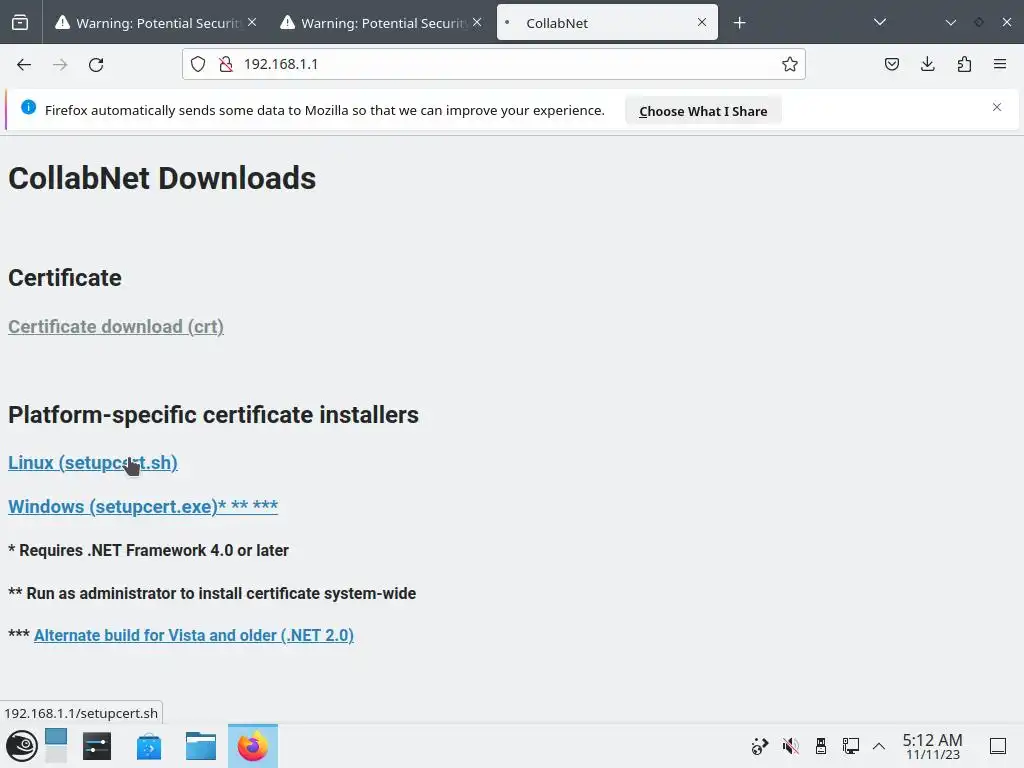
Task: Expand the list all tabs dropdown
Action: point(880,22)
